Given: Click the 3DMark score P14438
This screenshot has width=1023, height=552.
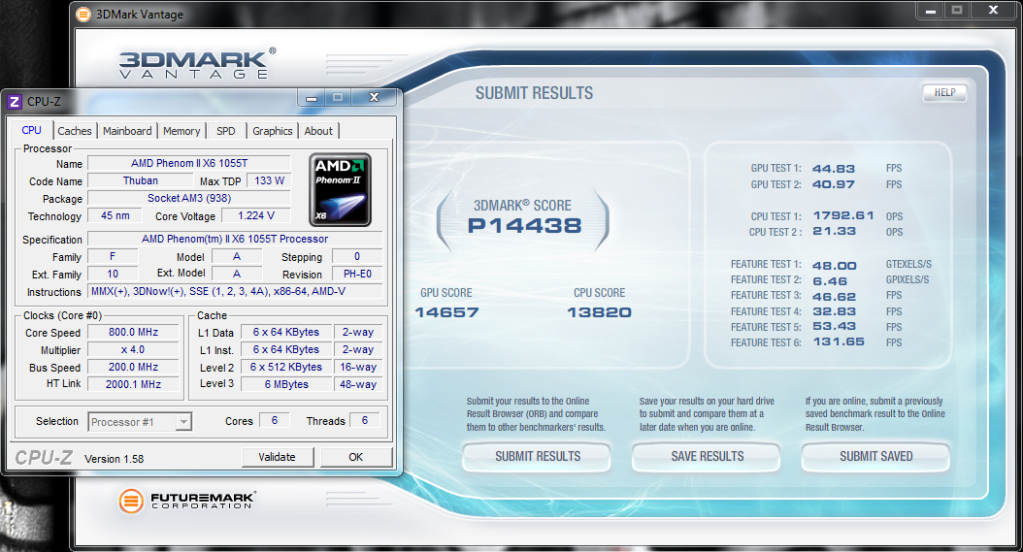Looking at the screenshot, I should (525, 226).
